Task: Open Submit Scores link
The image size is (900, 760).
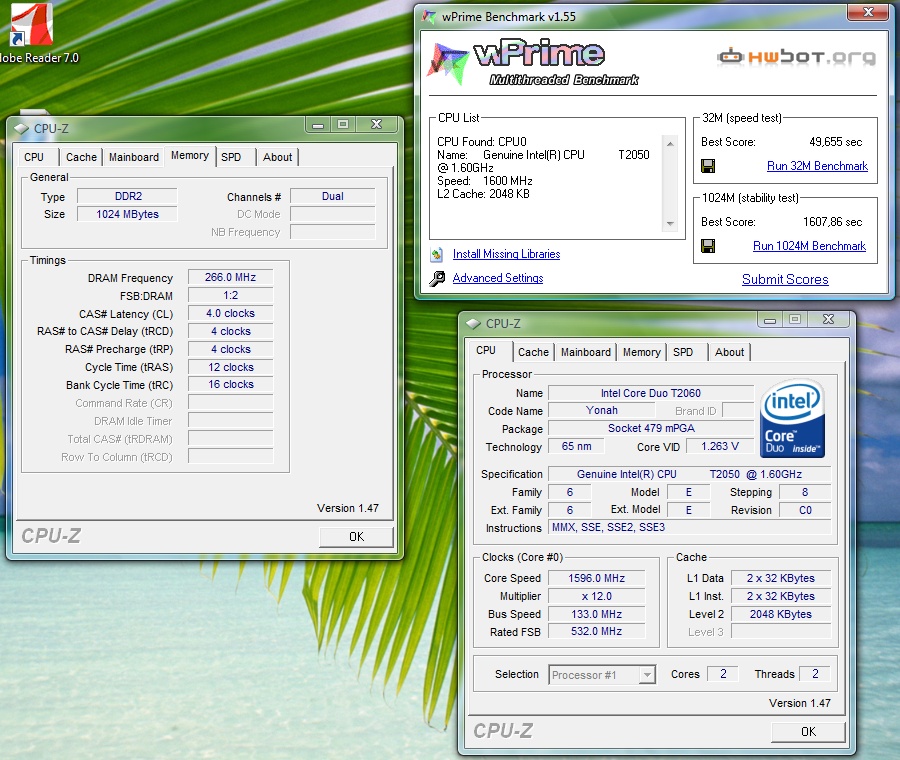Action: pyautogui.click(x=785, y=280)
